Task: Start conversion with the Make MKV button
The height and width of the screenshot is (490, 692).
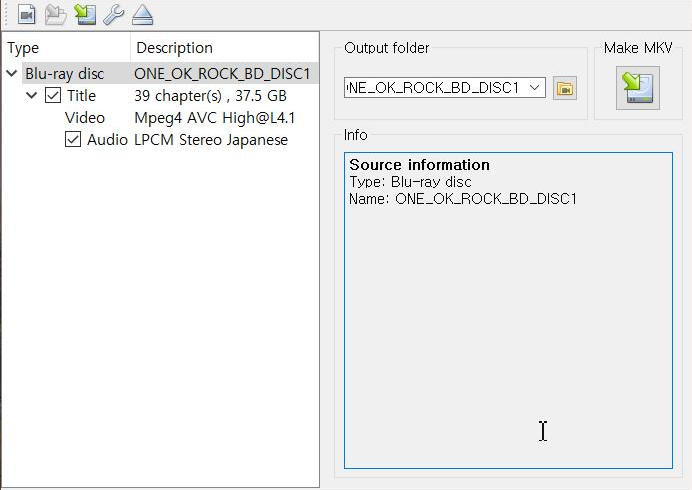Action: coord(638,88)
